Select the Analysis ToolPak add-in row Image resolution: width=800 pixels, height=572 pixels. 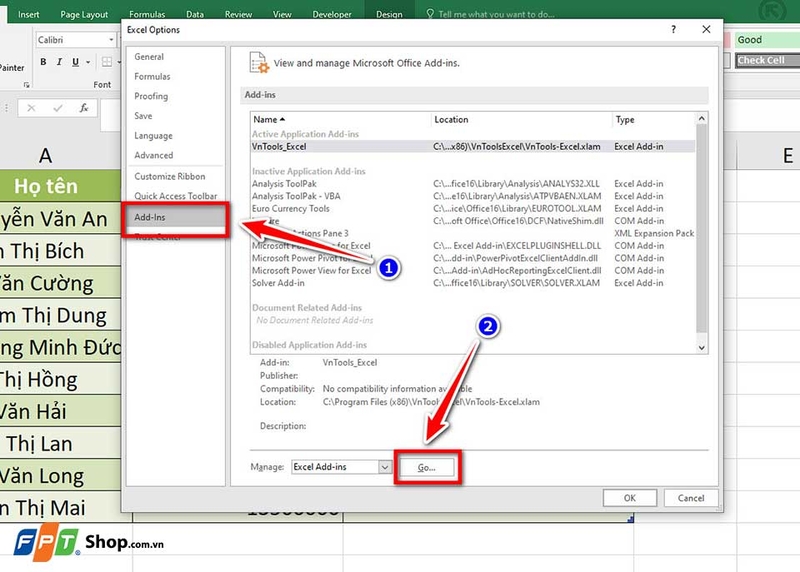point(473,184)
